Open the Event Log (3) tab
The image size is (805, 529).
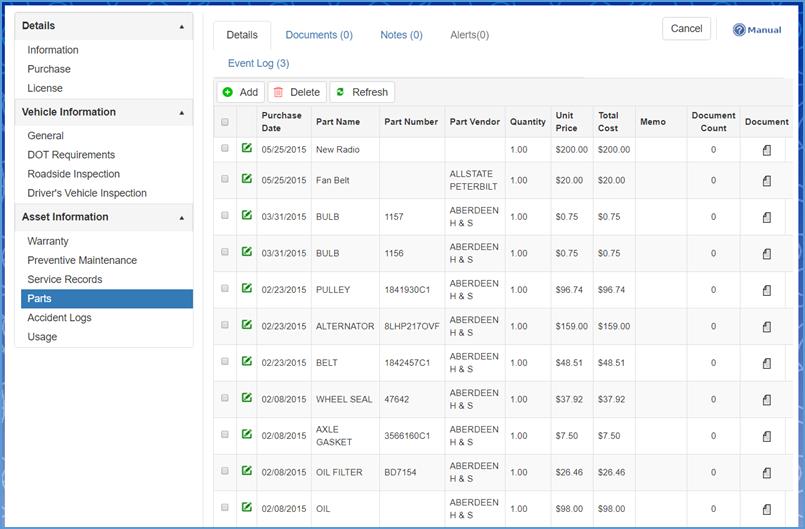258,63
